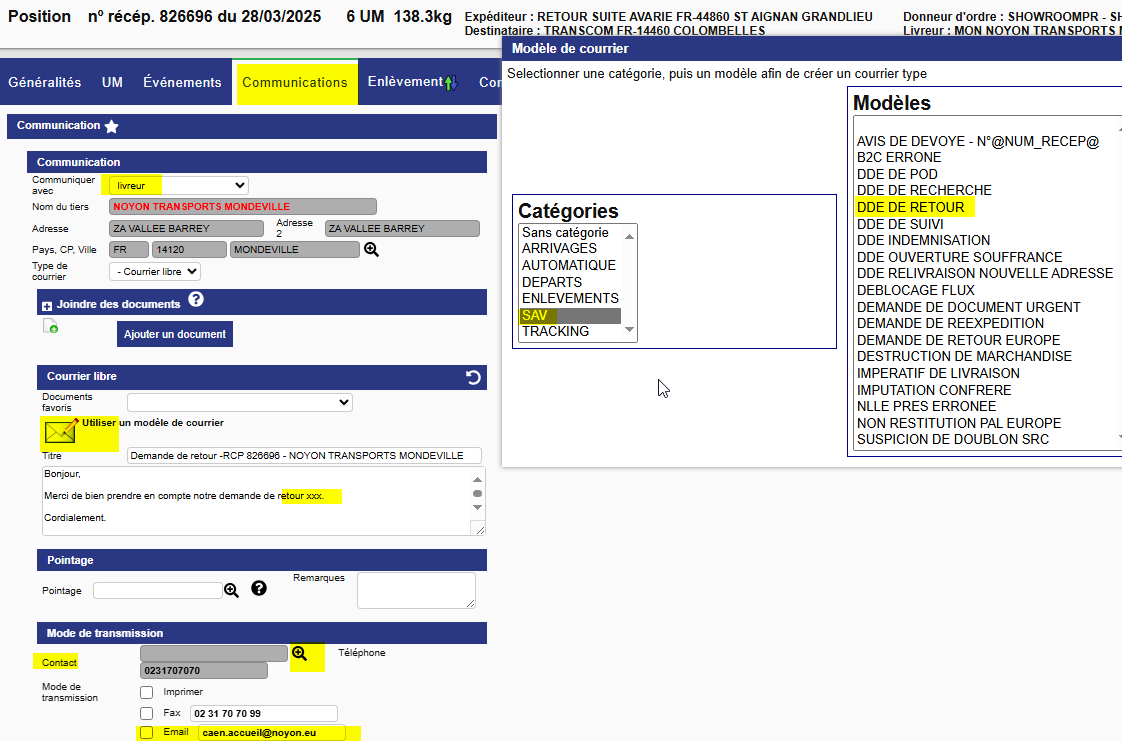Search address with magnifier beside MONDEVILLE
The width and height of the screenshot is (1122, 741).
click(x=371, y=250)
